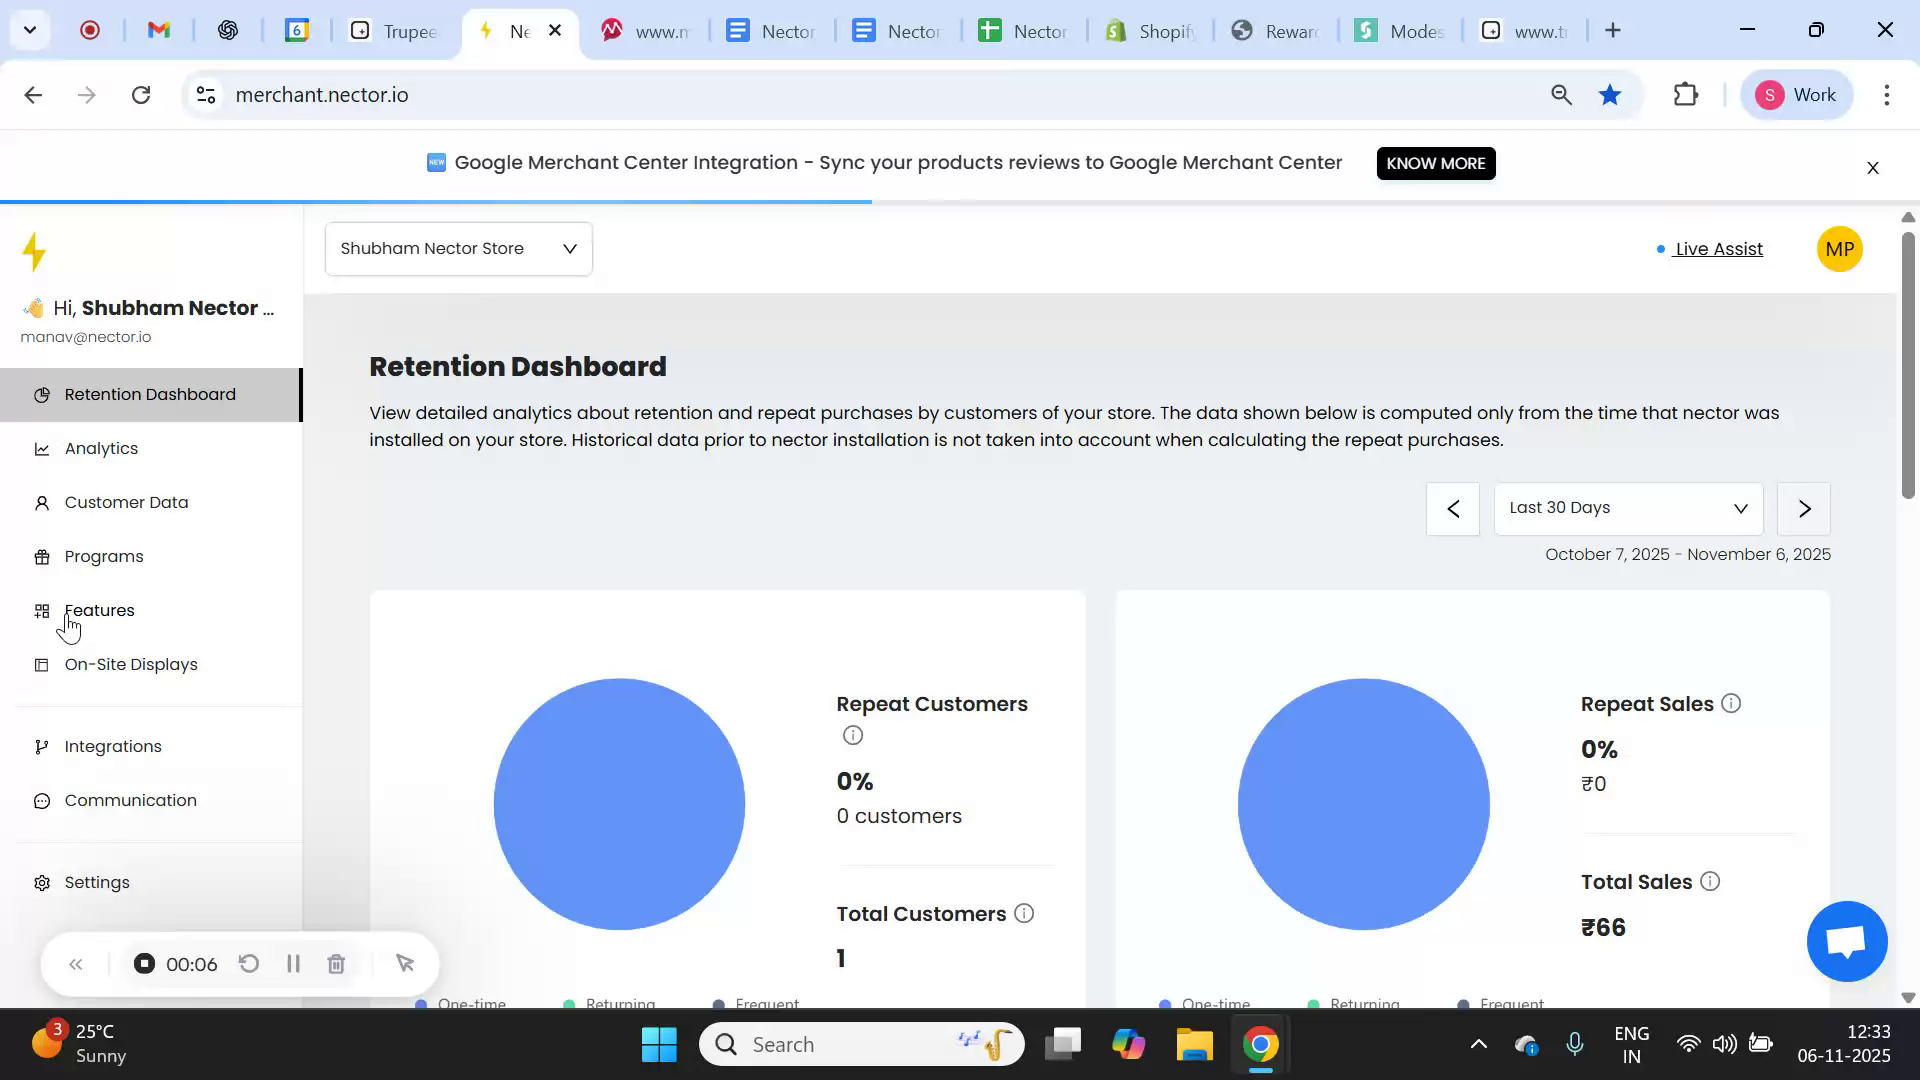Open the Last 30 Days dropdown
The height and width of the screenshot is (1080, 1920).
[1628, 508]
